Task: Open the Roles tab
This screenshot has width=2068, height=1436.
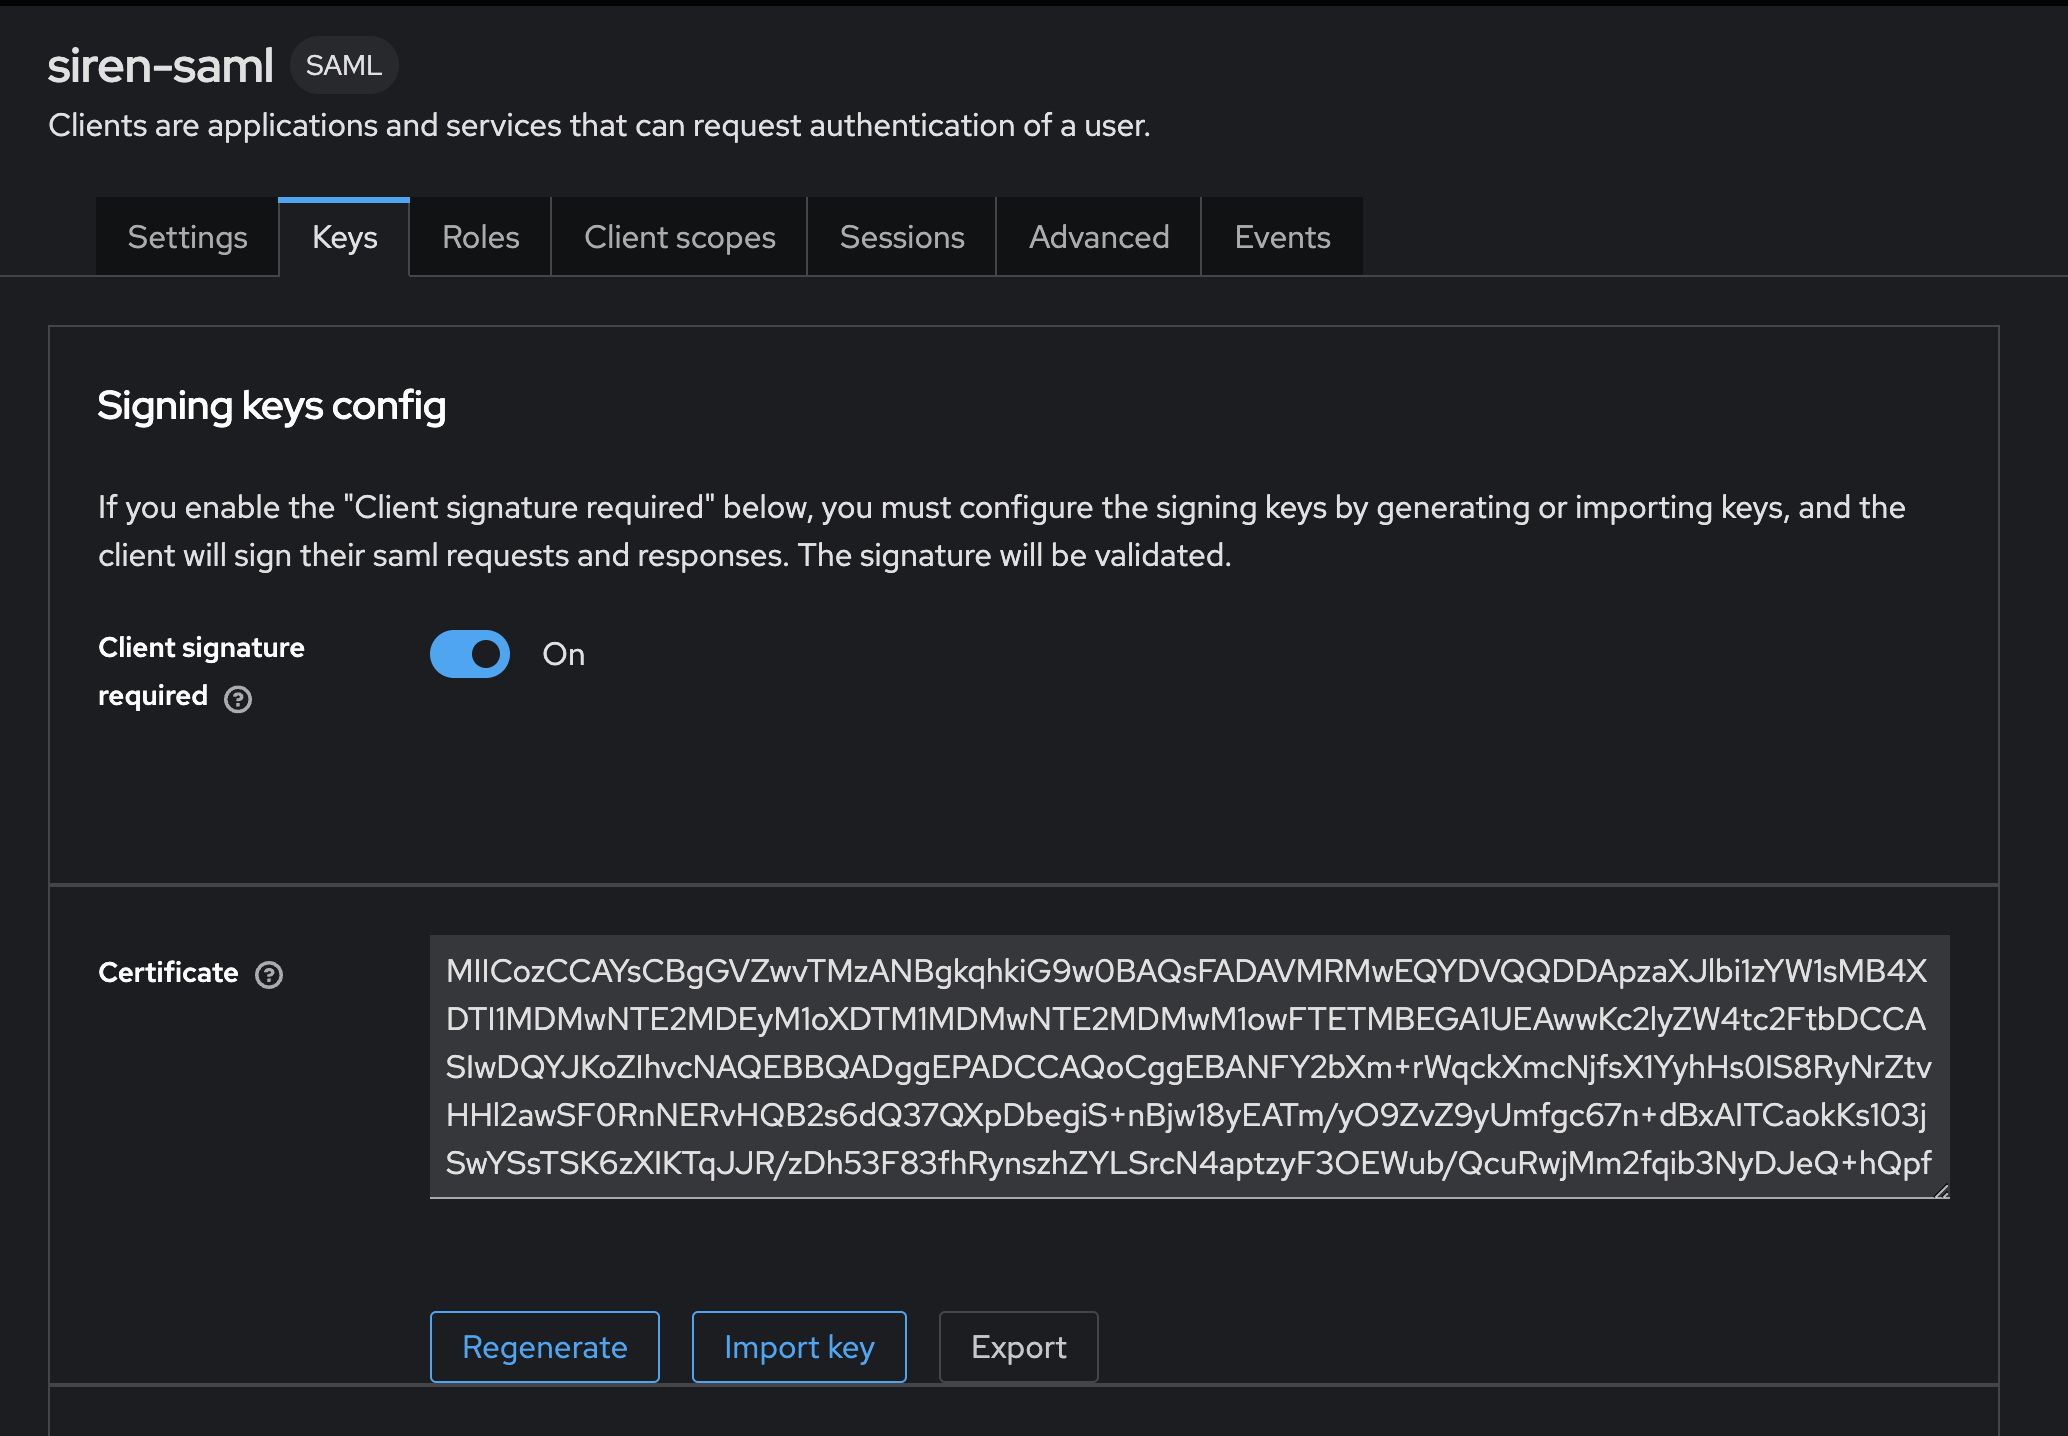Action: point(480,237)
